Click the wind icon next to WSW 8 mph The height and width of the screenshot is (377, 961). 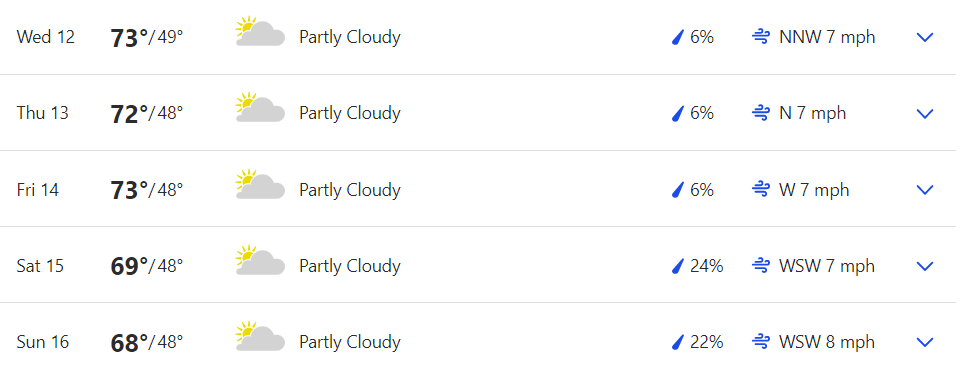(761, 342)
